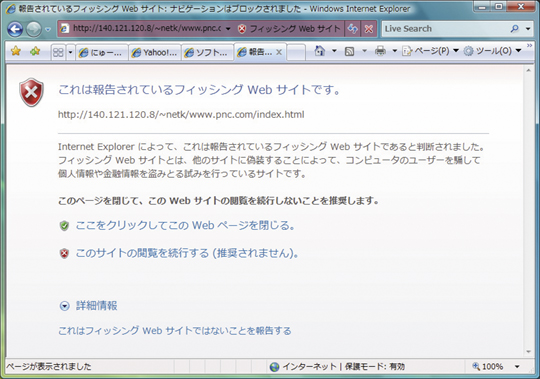
Task: Click scrollbar up arrow on page
Action: pyautogui.click(x=529, y=71)
